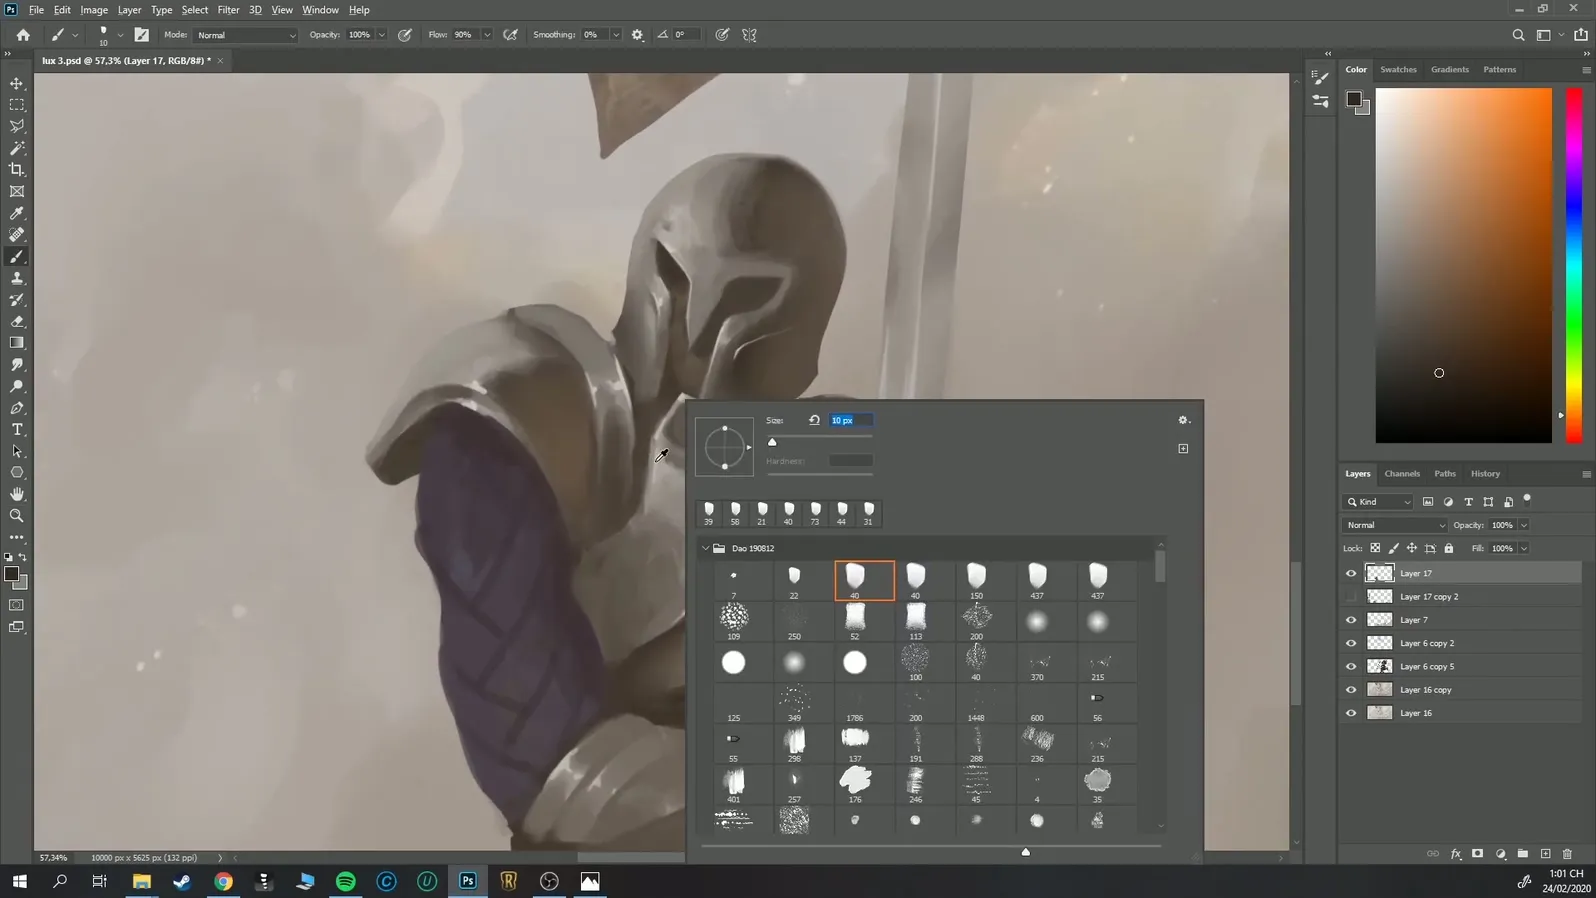This screenshot has width=1596, height=898.
Task: Hide Layer 16 copy visibility eye
Action: (x=1351, y=690)
